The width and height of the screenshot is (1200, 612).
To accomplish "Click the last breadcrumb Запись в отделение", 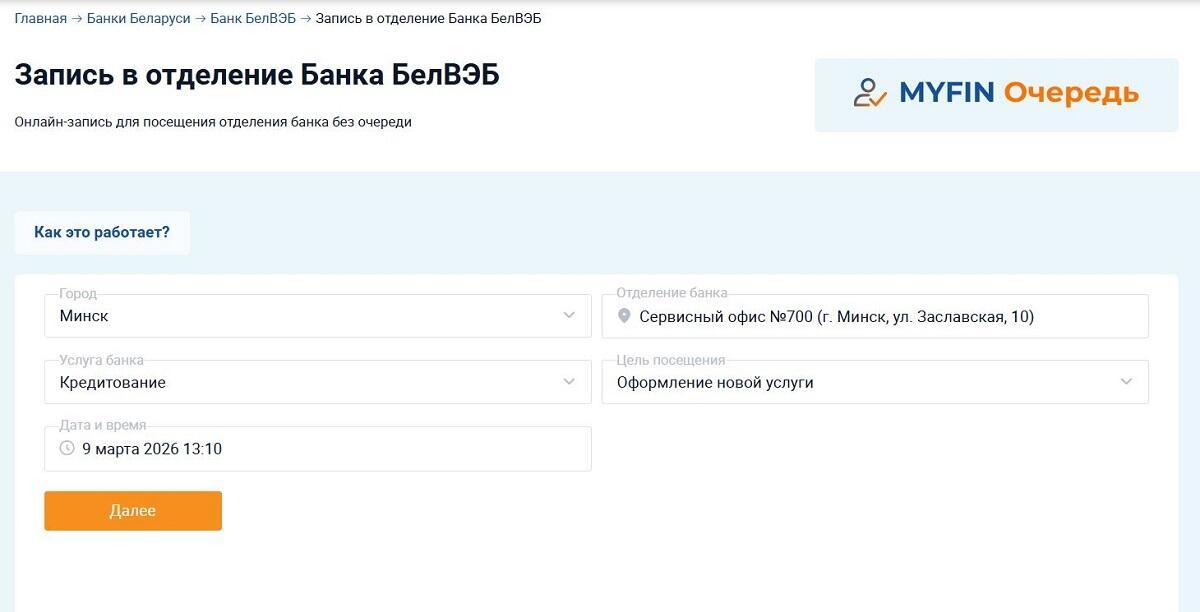I will pos(428,19).
